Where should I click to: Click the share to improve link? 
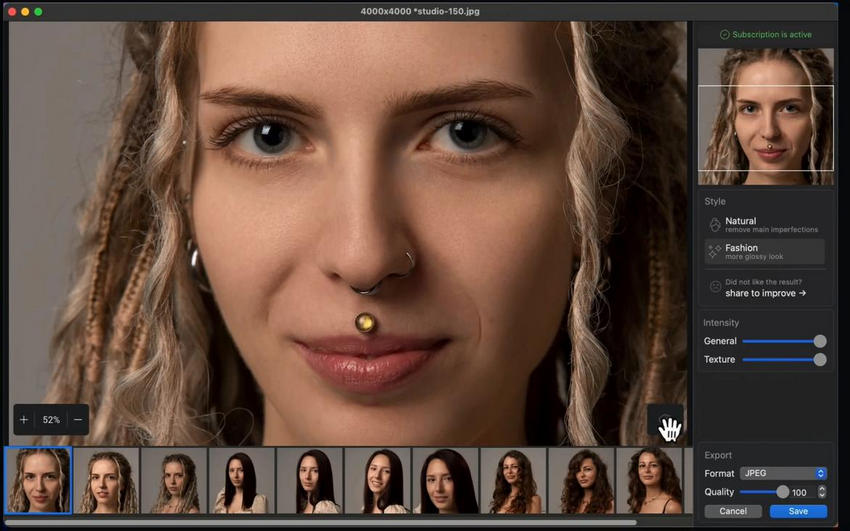765,294
